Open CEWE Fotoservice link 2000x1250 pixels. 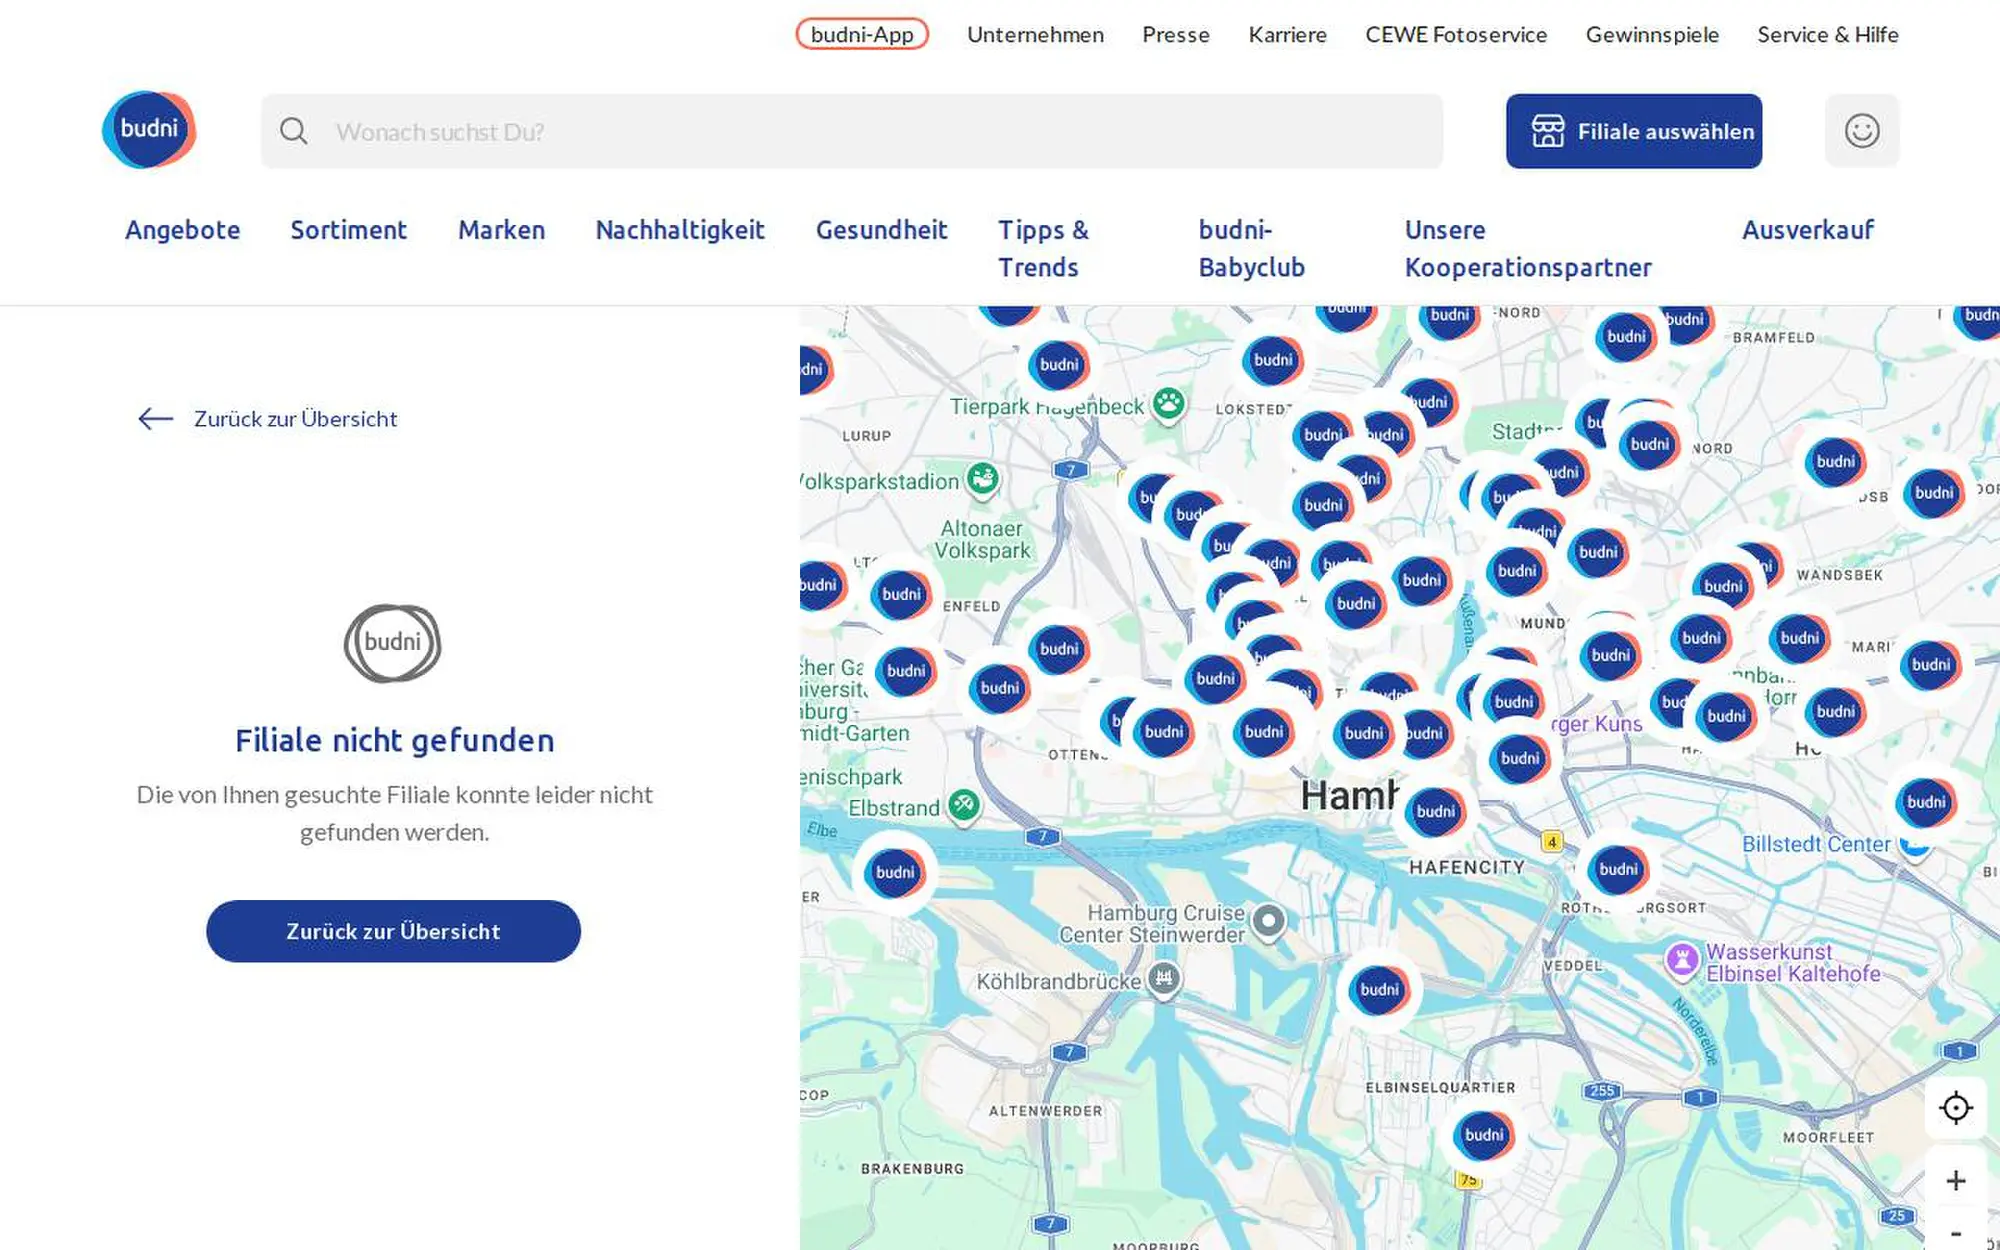1456,34
